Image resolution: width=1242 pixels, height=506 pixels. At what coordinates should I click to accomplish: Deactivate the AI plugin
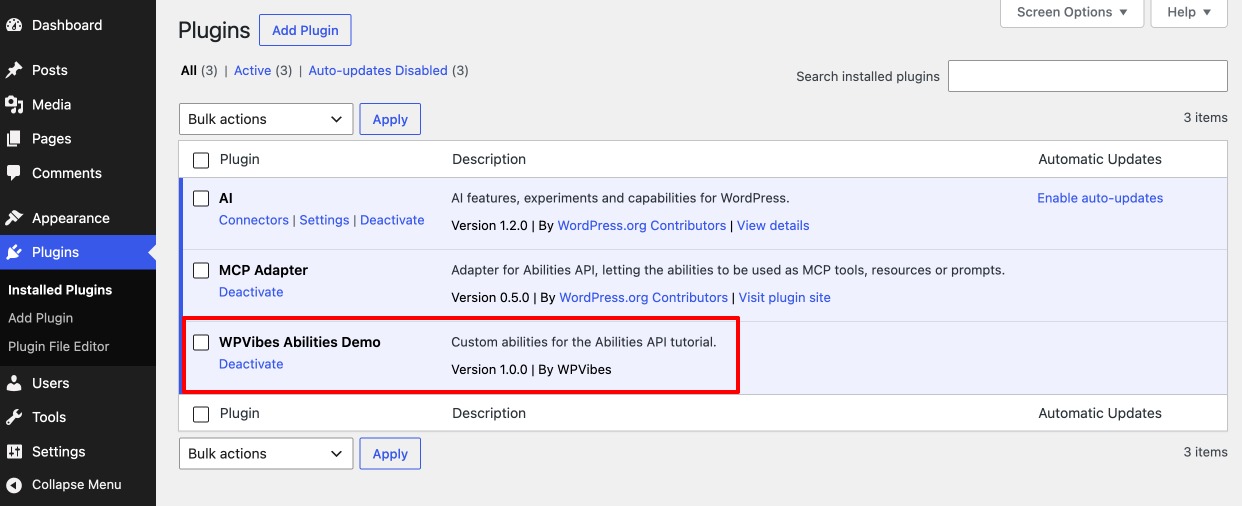392,220
